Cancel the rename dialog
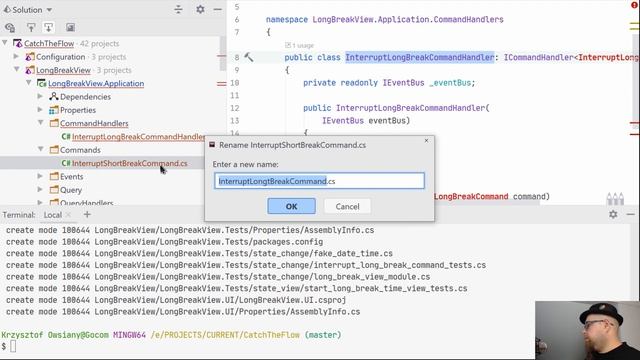This screenshot has height=360, width=640. tap(347, 206)
